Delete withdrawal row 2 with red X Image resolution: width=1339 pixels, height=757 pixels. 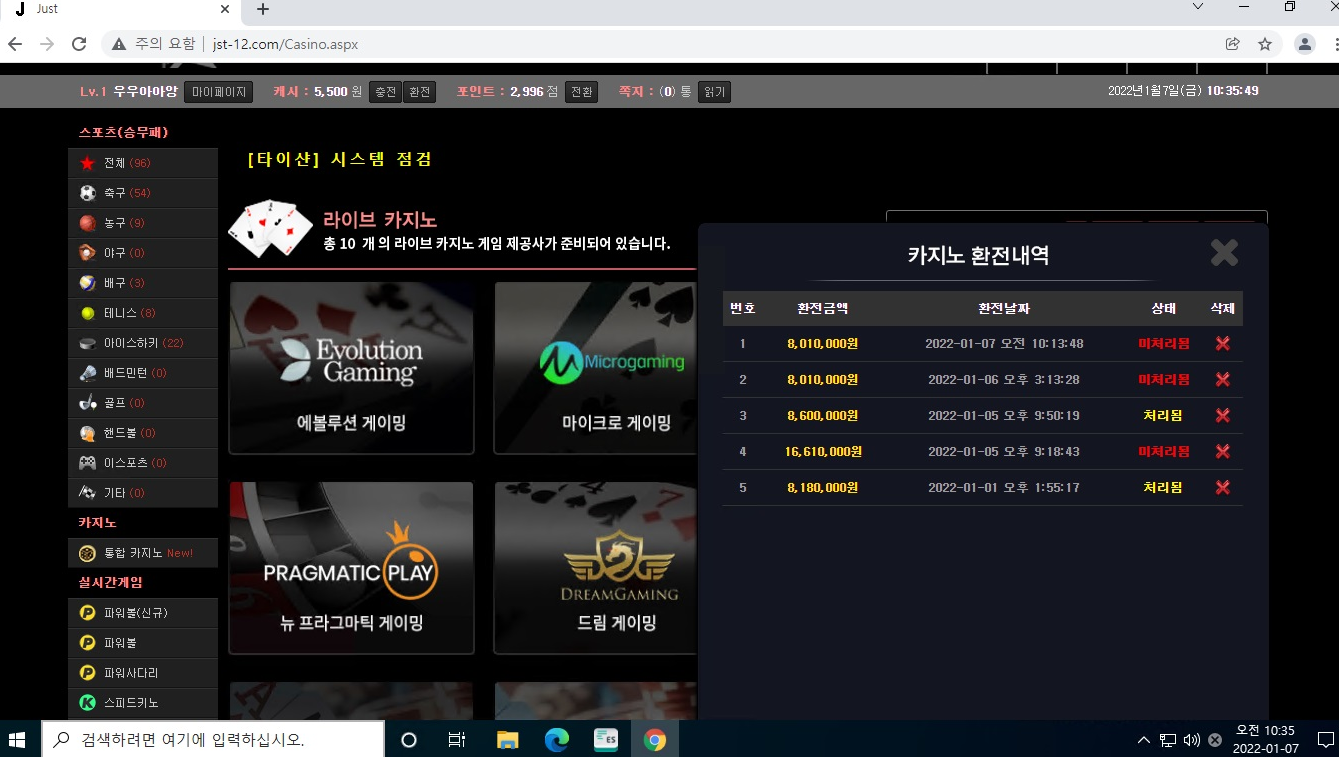(x=1222, y=379)
